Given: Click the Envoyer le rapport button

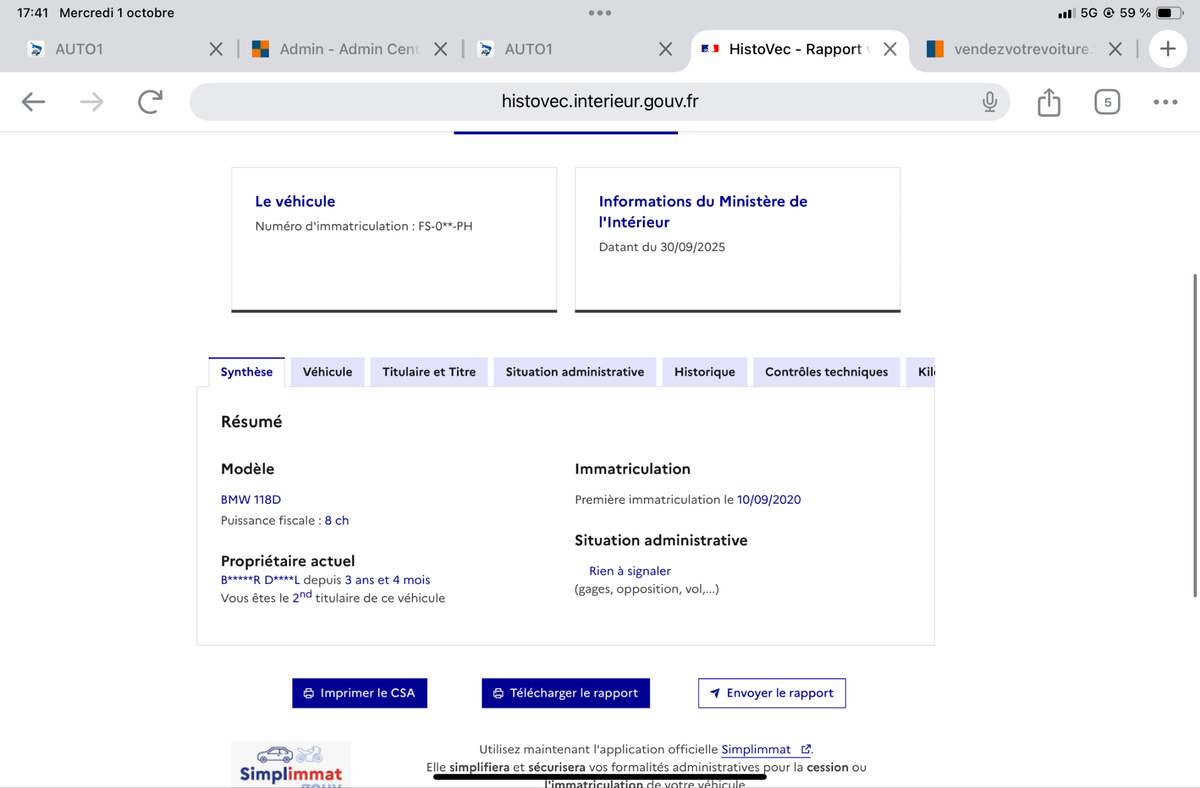Looking at the screenshot, I should click(771, 693).
